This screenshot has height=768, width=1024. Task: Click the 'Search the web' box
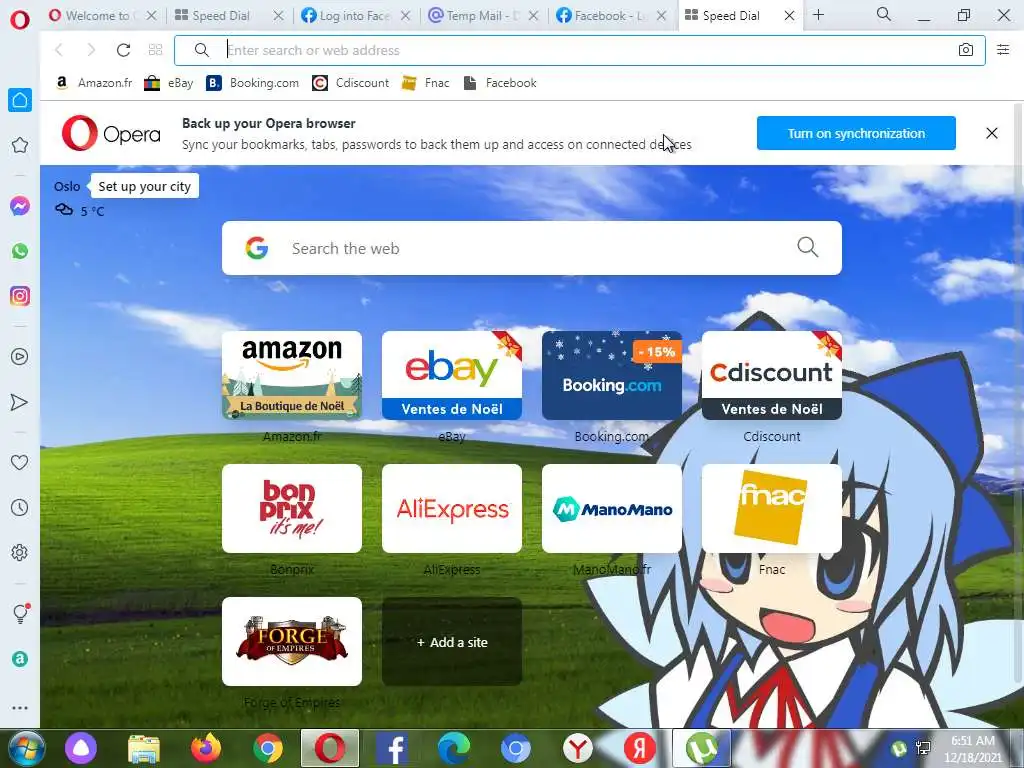point(532,248)
